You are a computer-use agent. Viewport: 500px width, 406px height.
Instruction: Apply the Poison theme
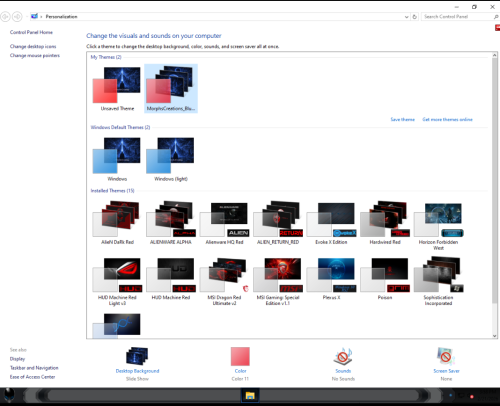(385, 279)
